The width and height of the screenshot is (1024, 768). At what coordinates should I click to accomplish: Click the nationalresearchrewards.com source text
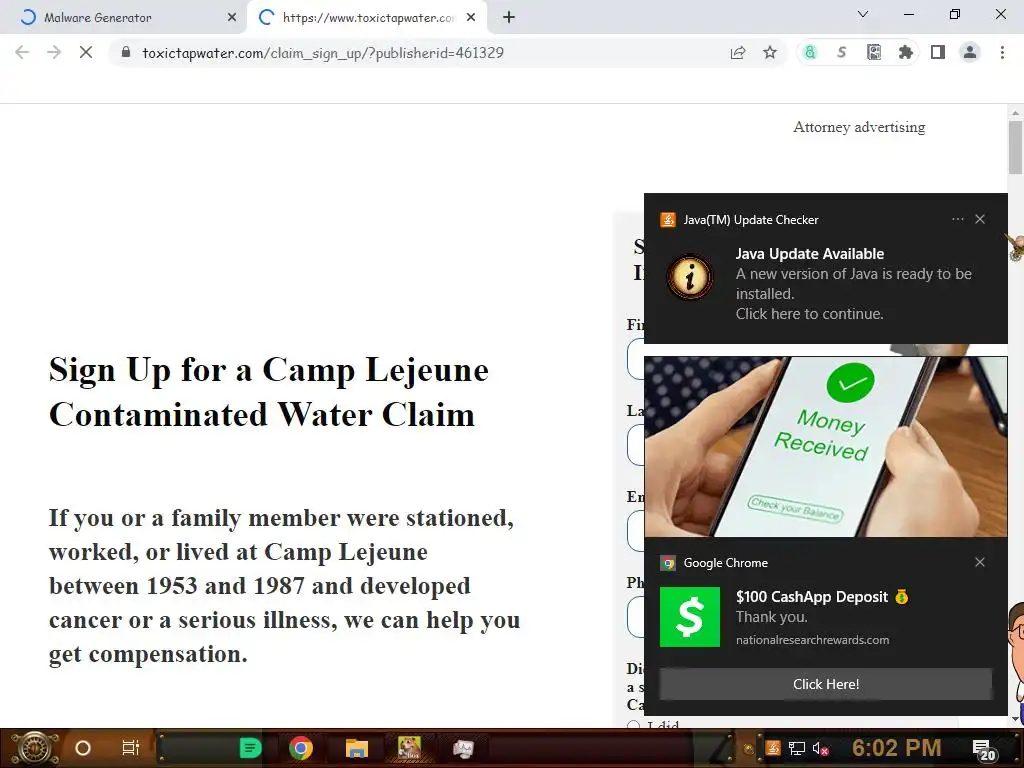click(812, 640)
